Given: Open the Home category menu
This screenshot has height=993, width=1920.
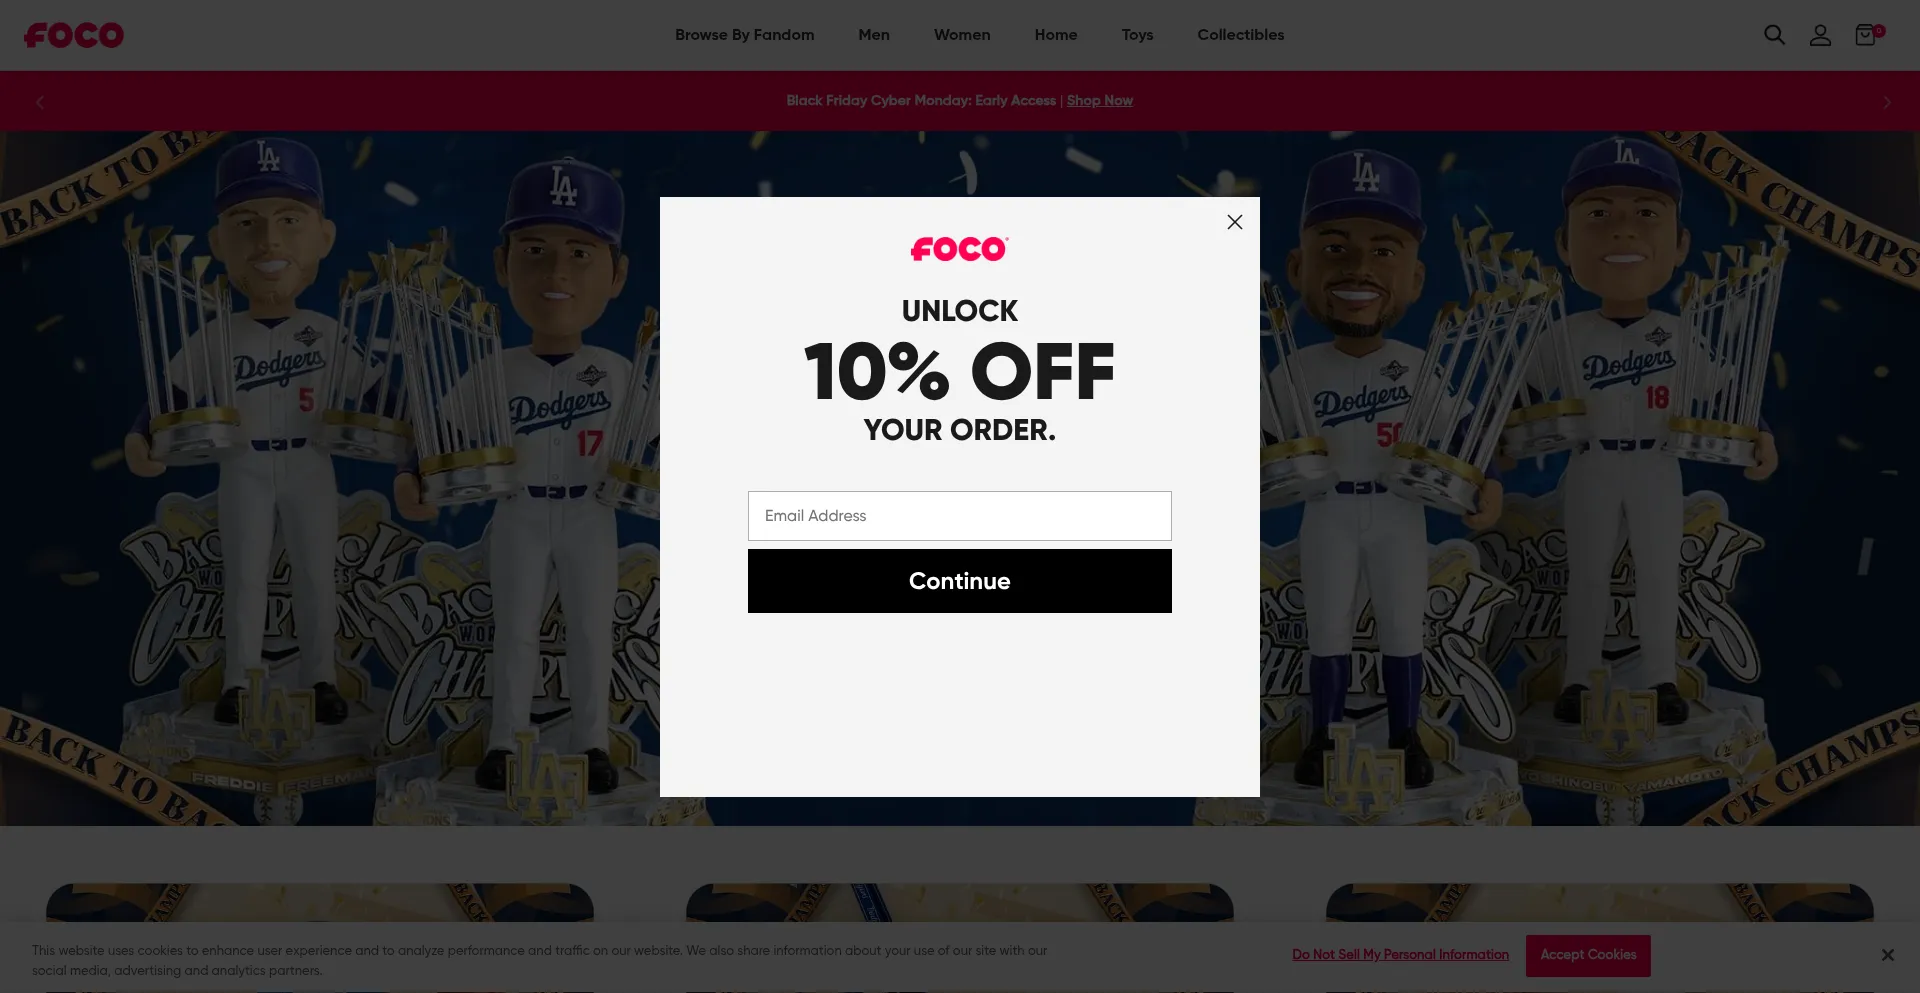Looking at the screenshot, I should coord(1056,35).
